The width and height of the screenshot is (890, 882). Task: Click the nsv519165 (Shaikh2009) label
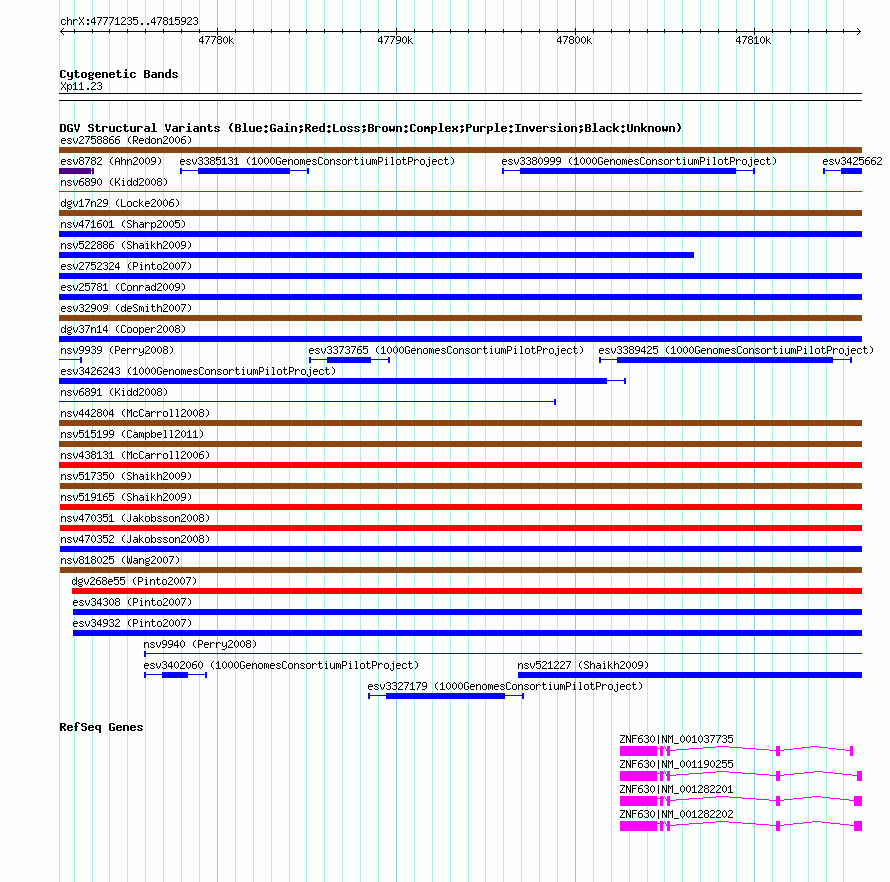coord(126,497)
